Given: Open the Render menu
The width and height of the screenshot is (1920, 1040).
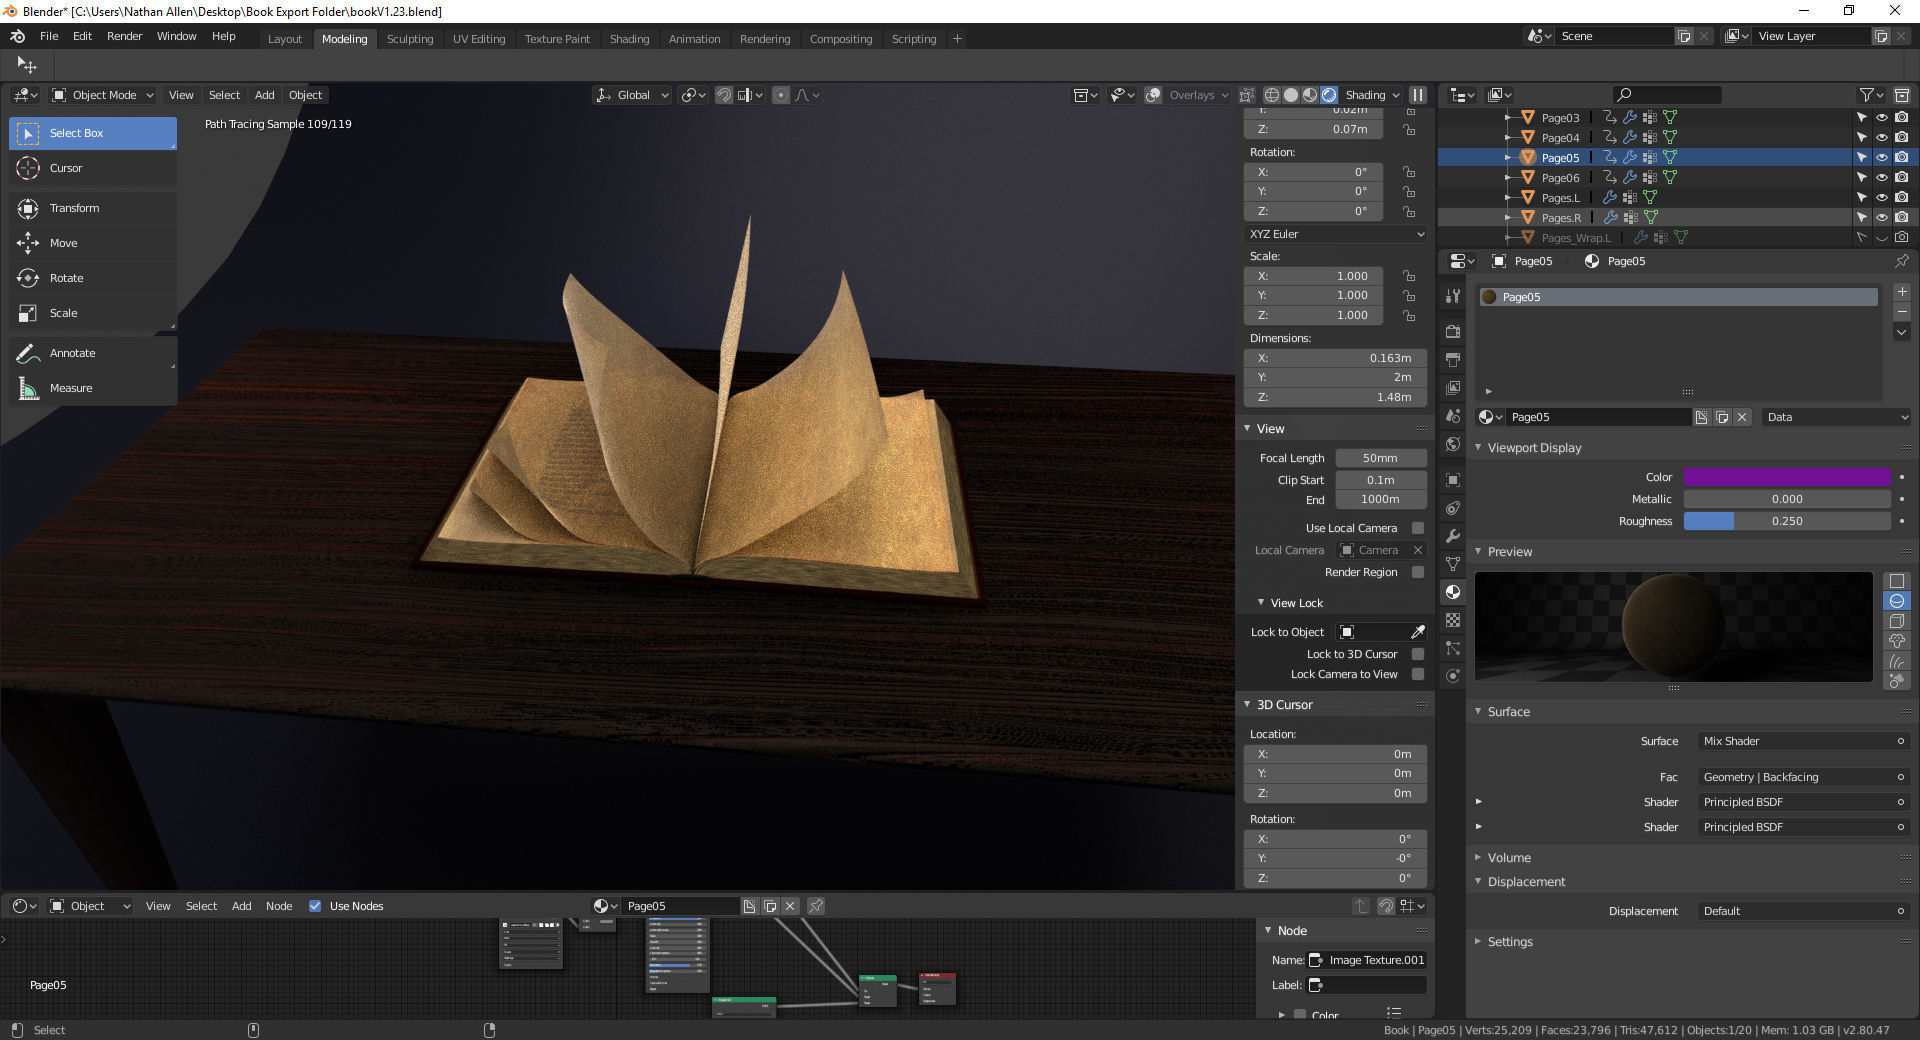Looking at the screenshot, I should coord(124,36).
